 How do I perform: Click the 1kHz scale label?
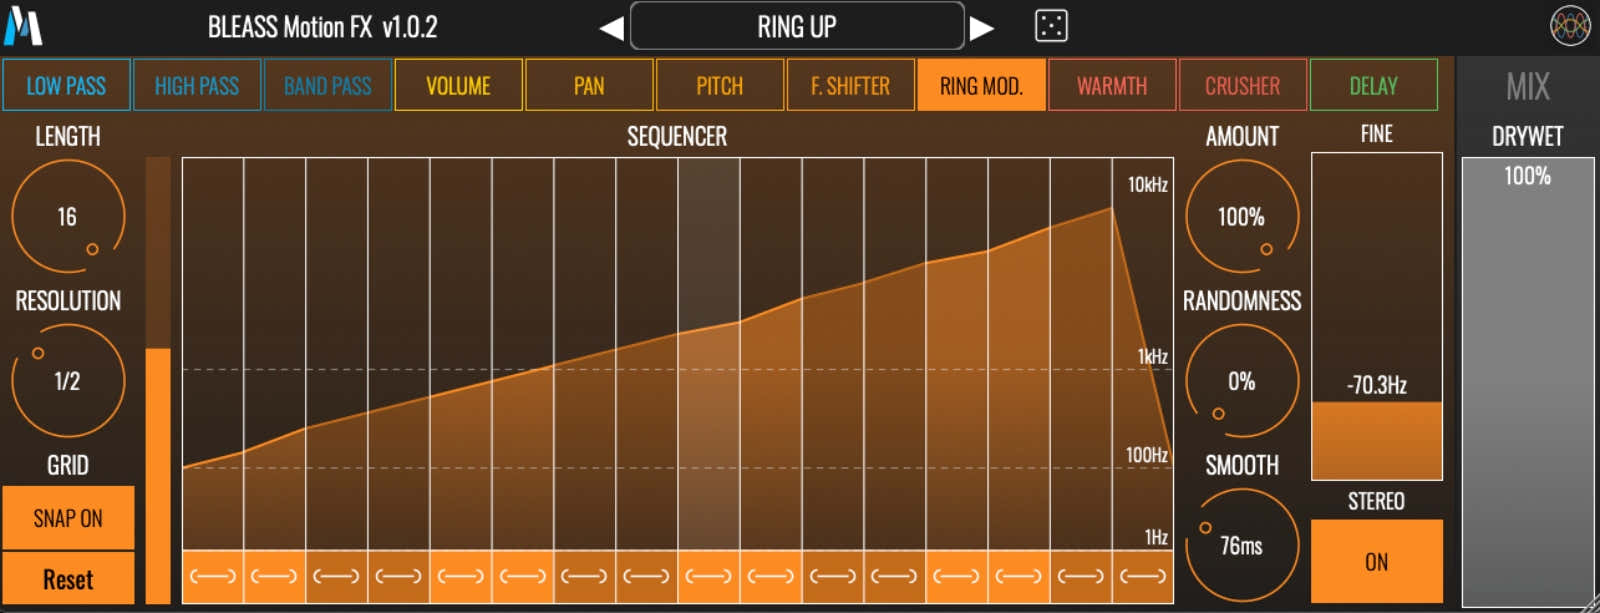coord(1153,356)
